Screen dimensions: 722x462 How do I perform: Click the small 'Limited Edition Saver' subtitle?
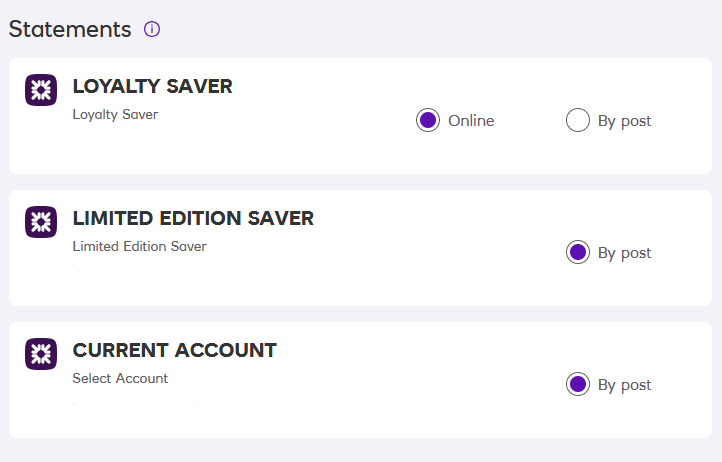[x=139, y=247]
